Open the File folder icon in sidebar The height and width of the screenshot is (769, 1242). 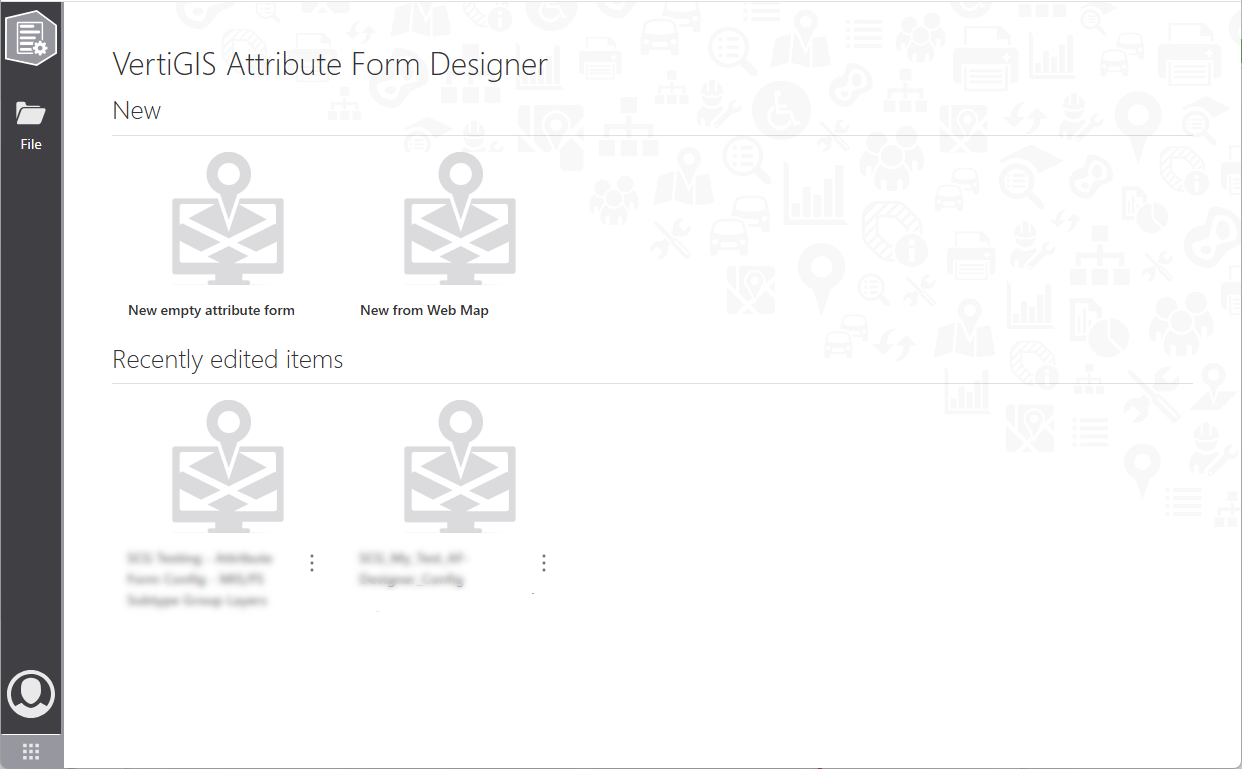[x=31, y=113]
